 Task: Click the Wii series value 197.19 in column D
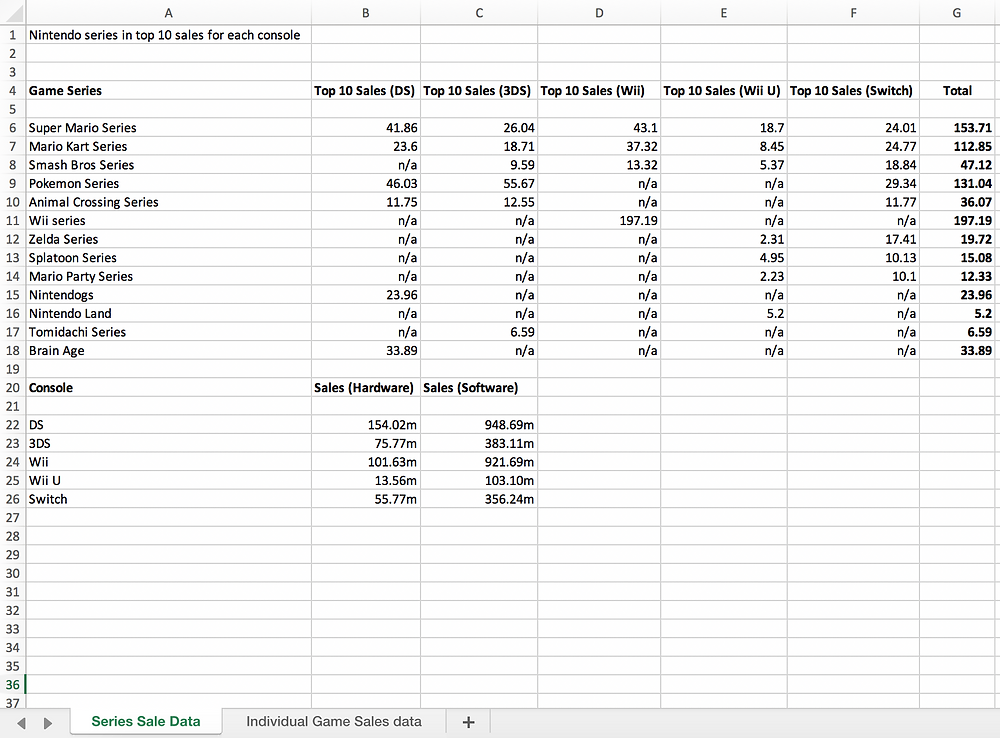click(x=599, y=221)
